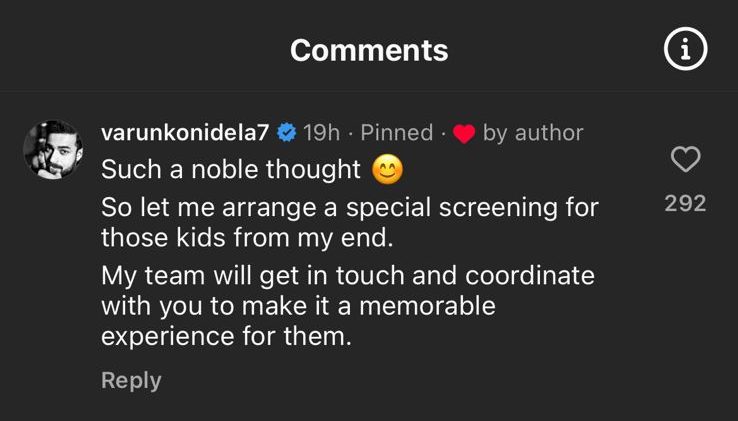Click the Comments header title

click(x=369, y=50)
